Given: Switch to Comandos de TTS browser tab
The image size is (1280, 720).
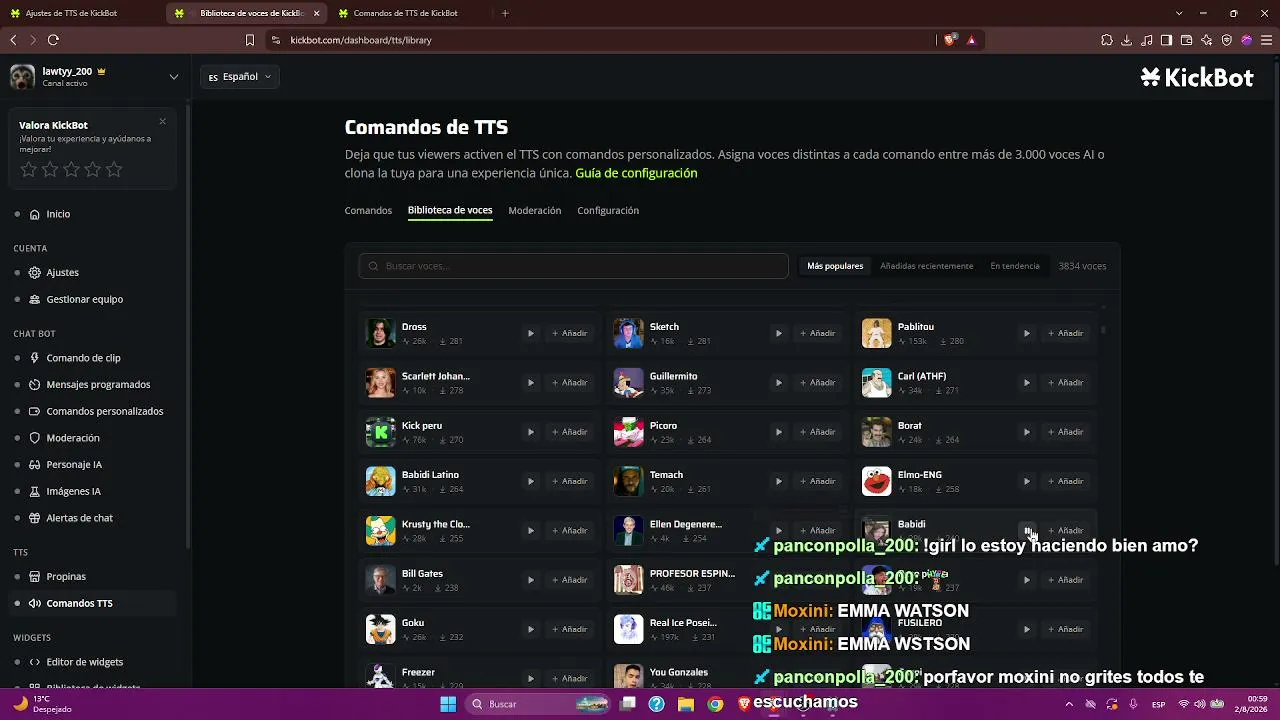Looking at the screenshot, I should [410, 13].
